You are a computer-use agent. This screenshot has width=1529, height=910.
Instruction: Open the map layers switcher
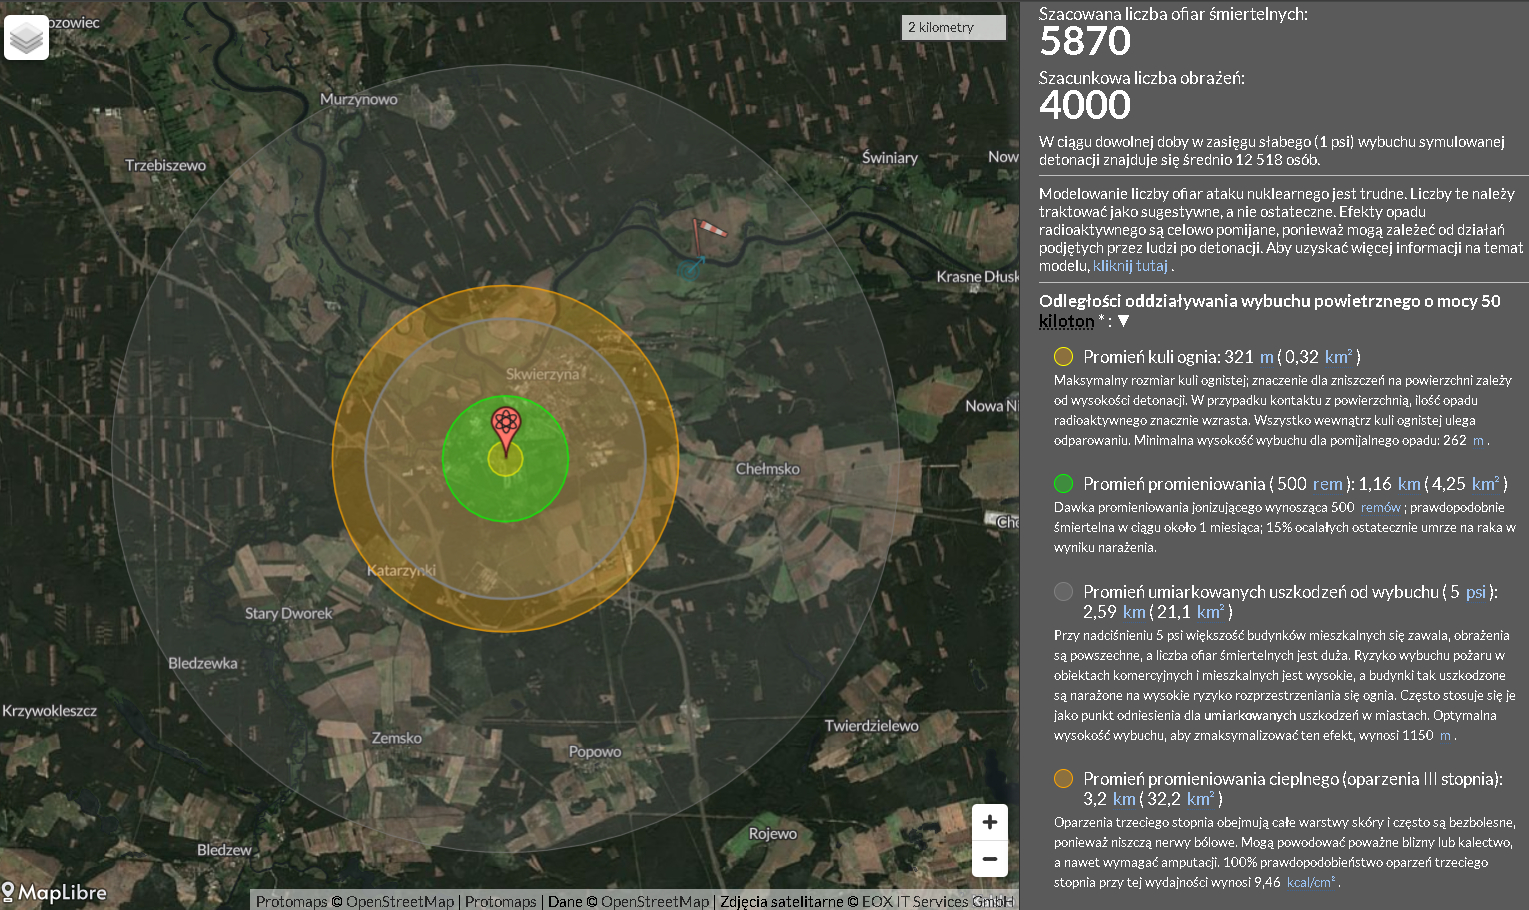tap(27, 38)
